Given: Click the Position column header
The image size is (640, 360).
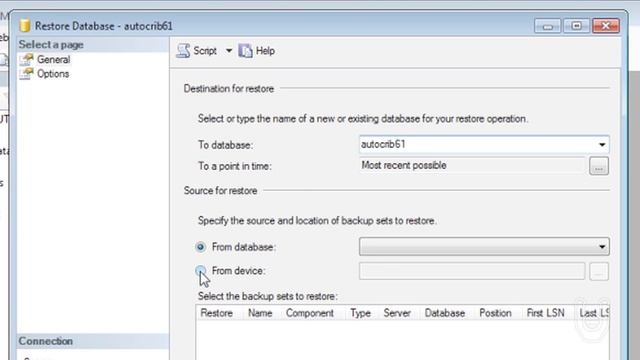Looking at the screenshot, I should click(495, 313).
